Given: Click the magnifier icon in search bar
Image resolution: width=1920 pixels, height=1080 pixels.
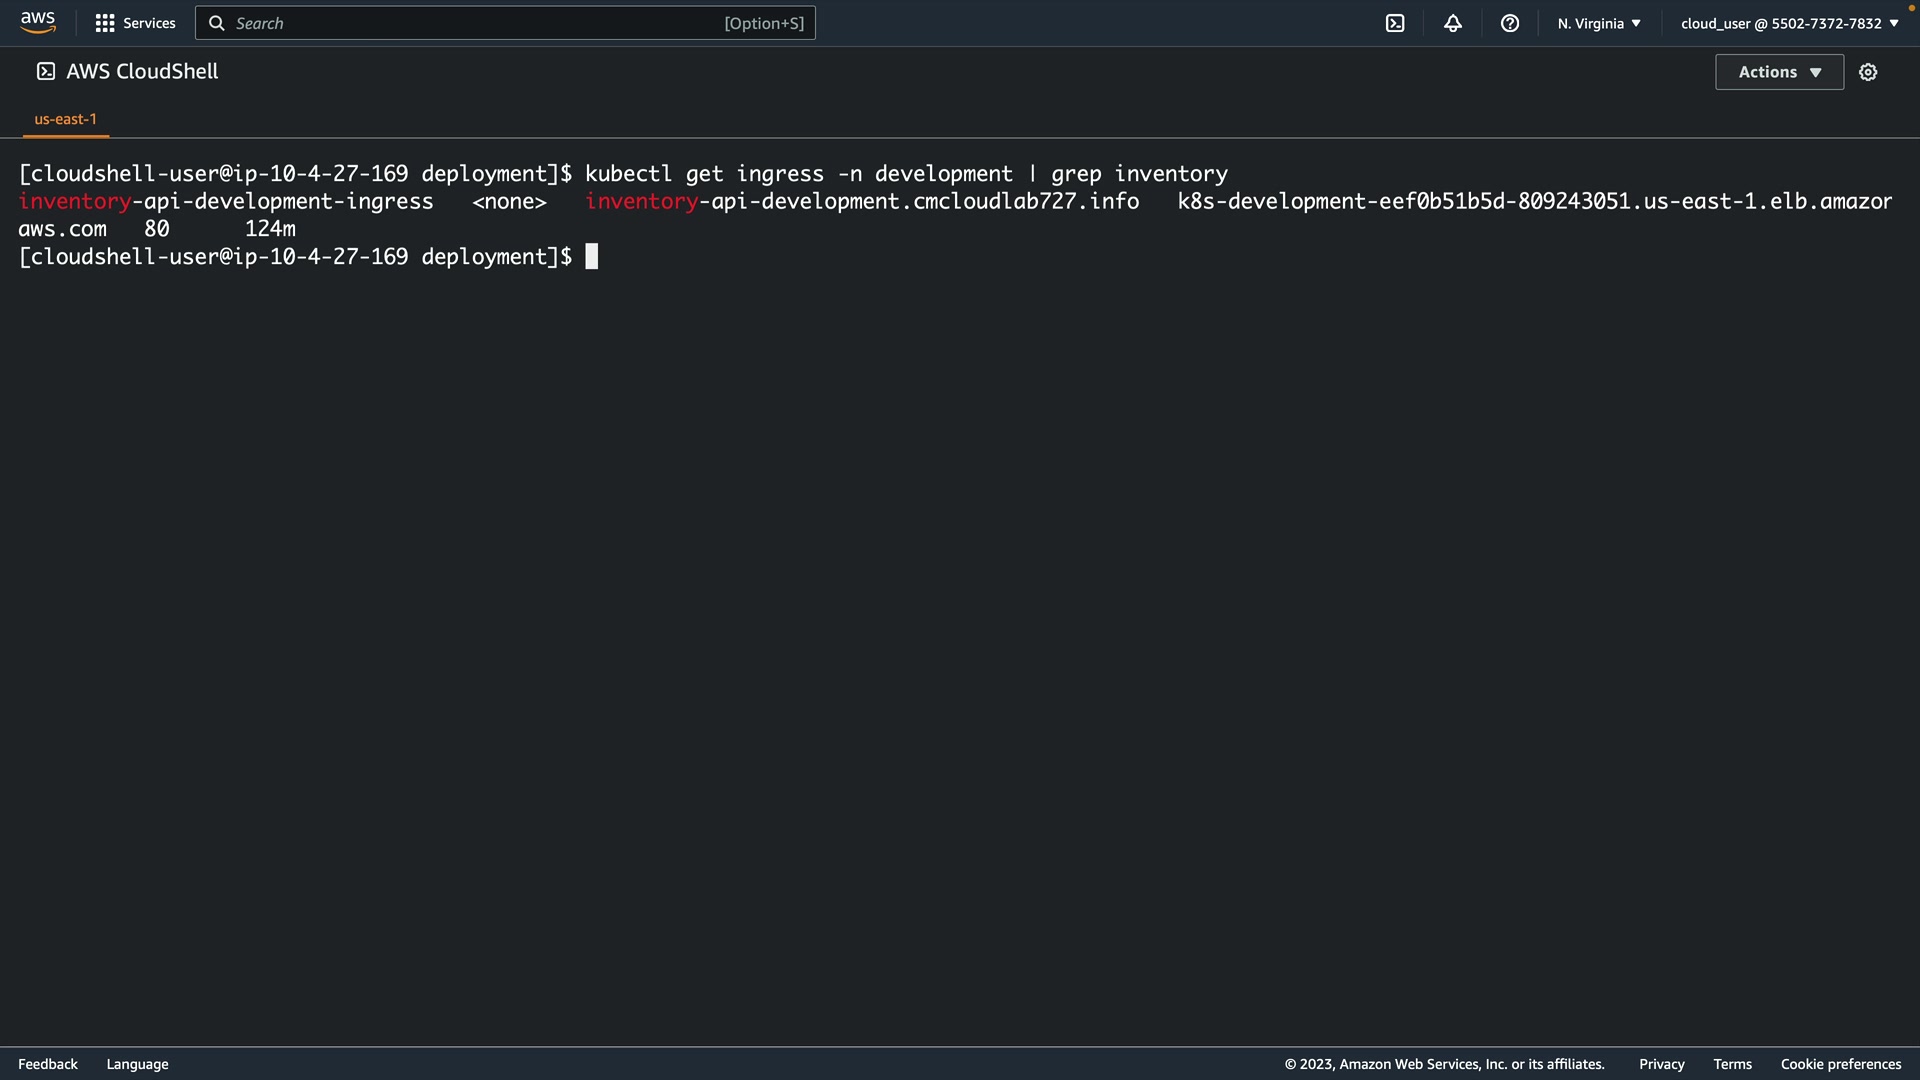Looking at the screenshot, I should 216,23.
